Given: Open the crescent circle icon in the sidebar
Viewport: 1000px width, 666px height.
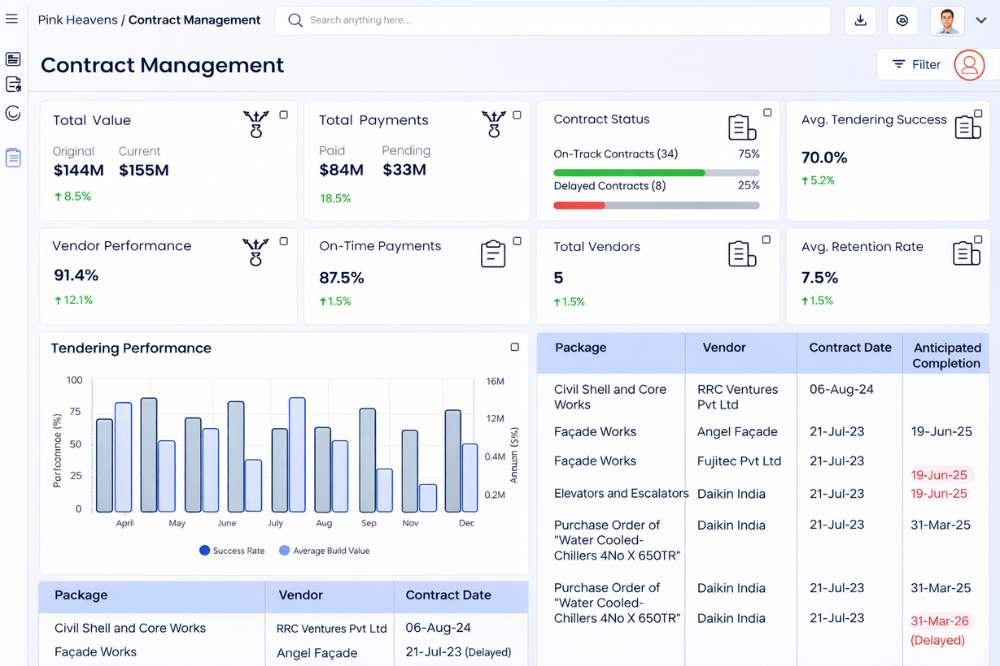Looking at the screenshot, I should point(13,113).
